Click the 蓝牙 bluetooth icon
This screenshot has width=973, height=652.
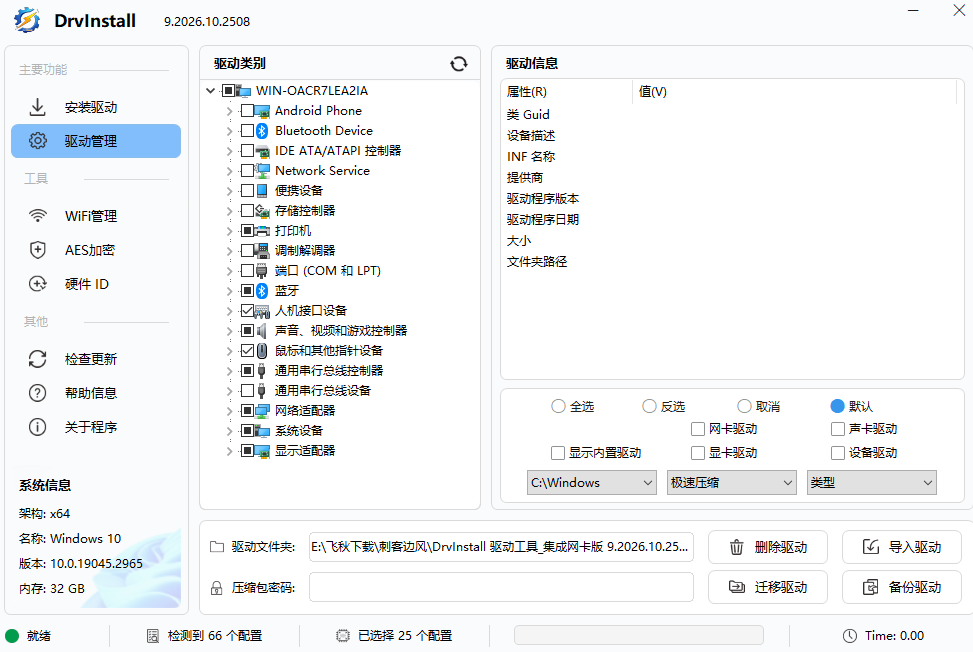[262, 290]
